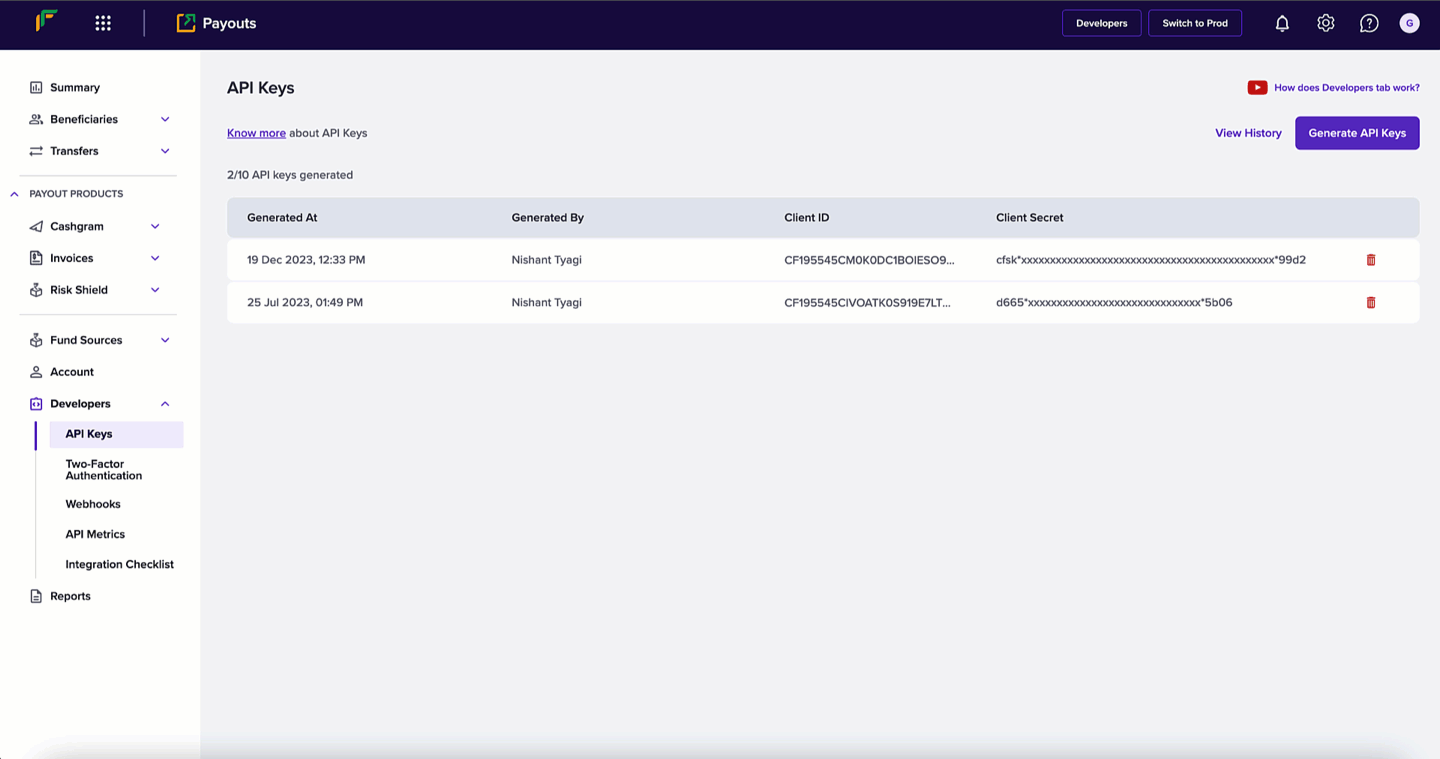Open the settings gear icon
This screenshot has width=1440, height=759.
tap(1325, 22)
